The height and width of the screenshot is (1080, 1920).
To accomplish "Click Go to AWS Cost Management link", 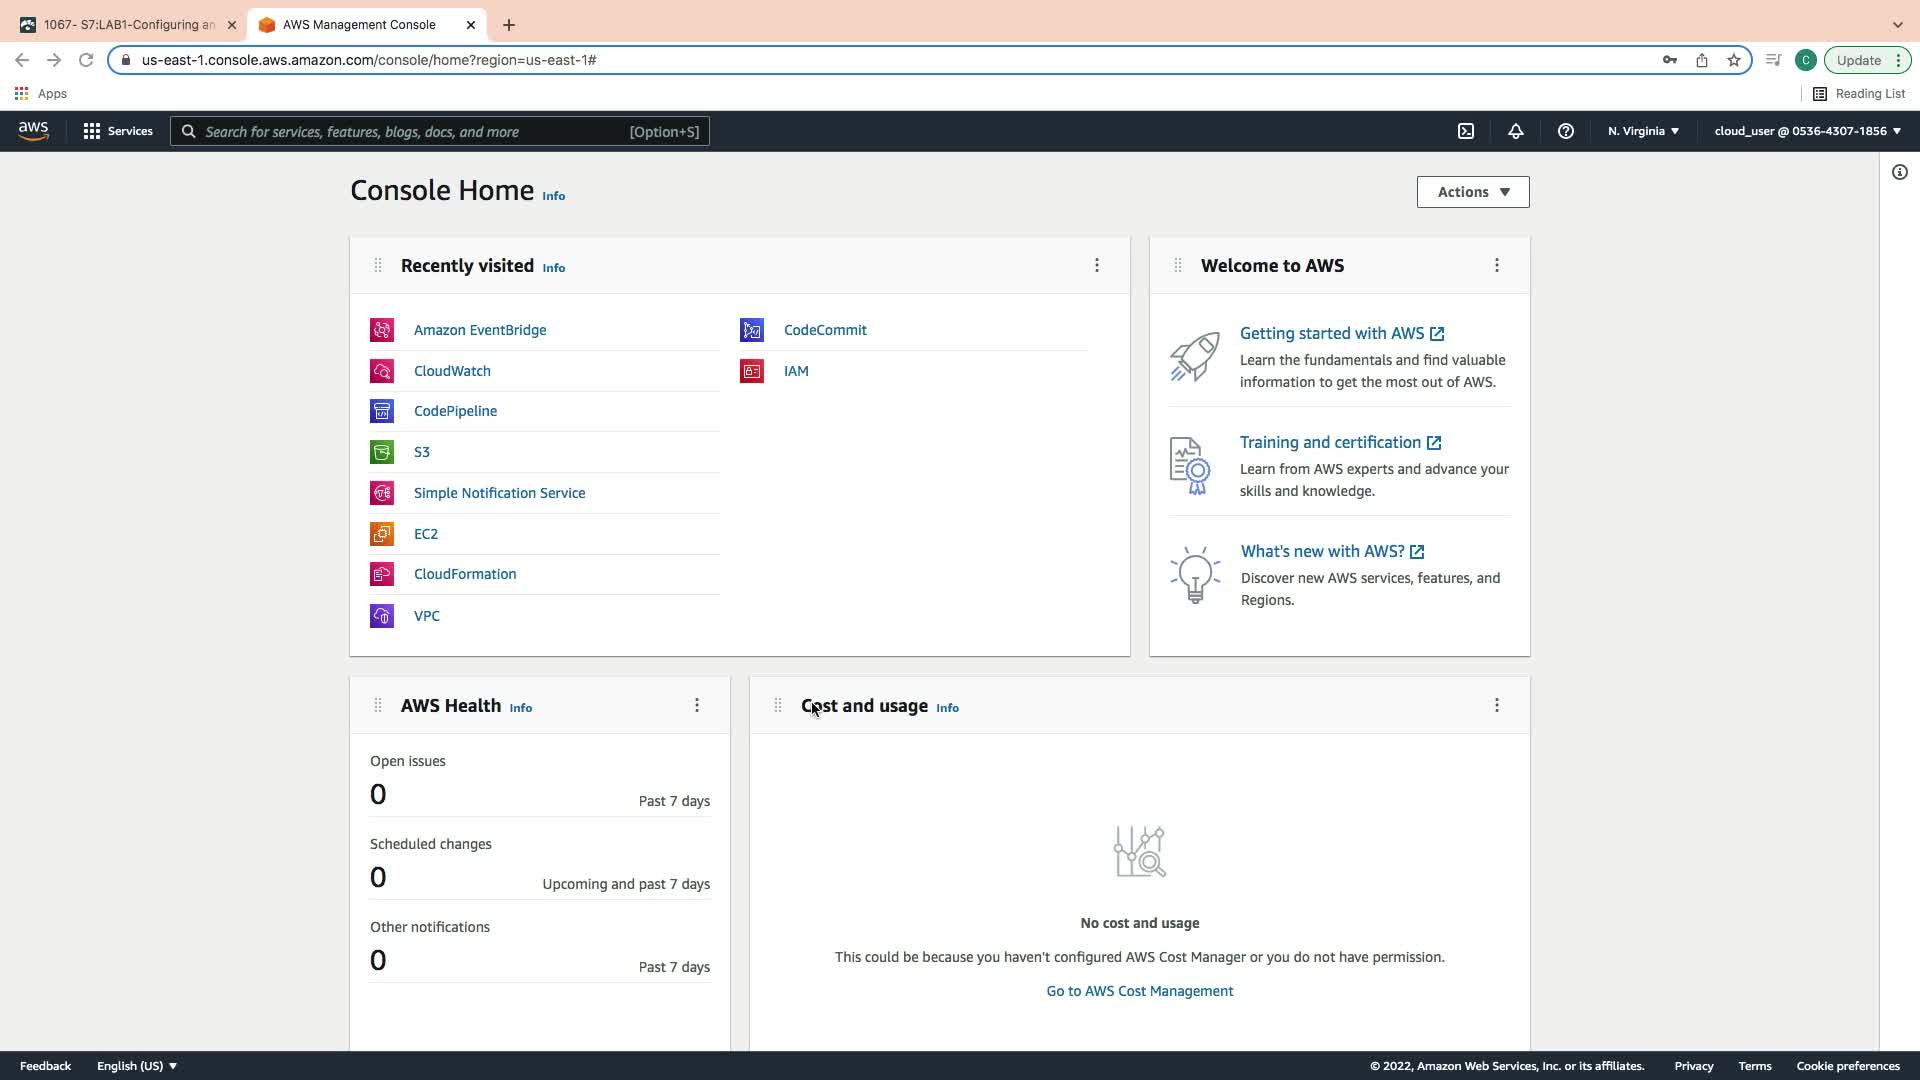I will point(1140,991).
